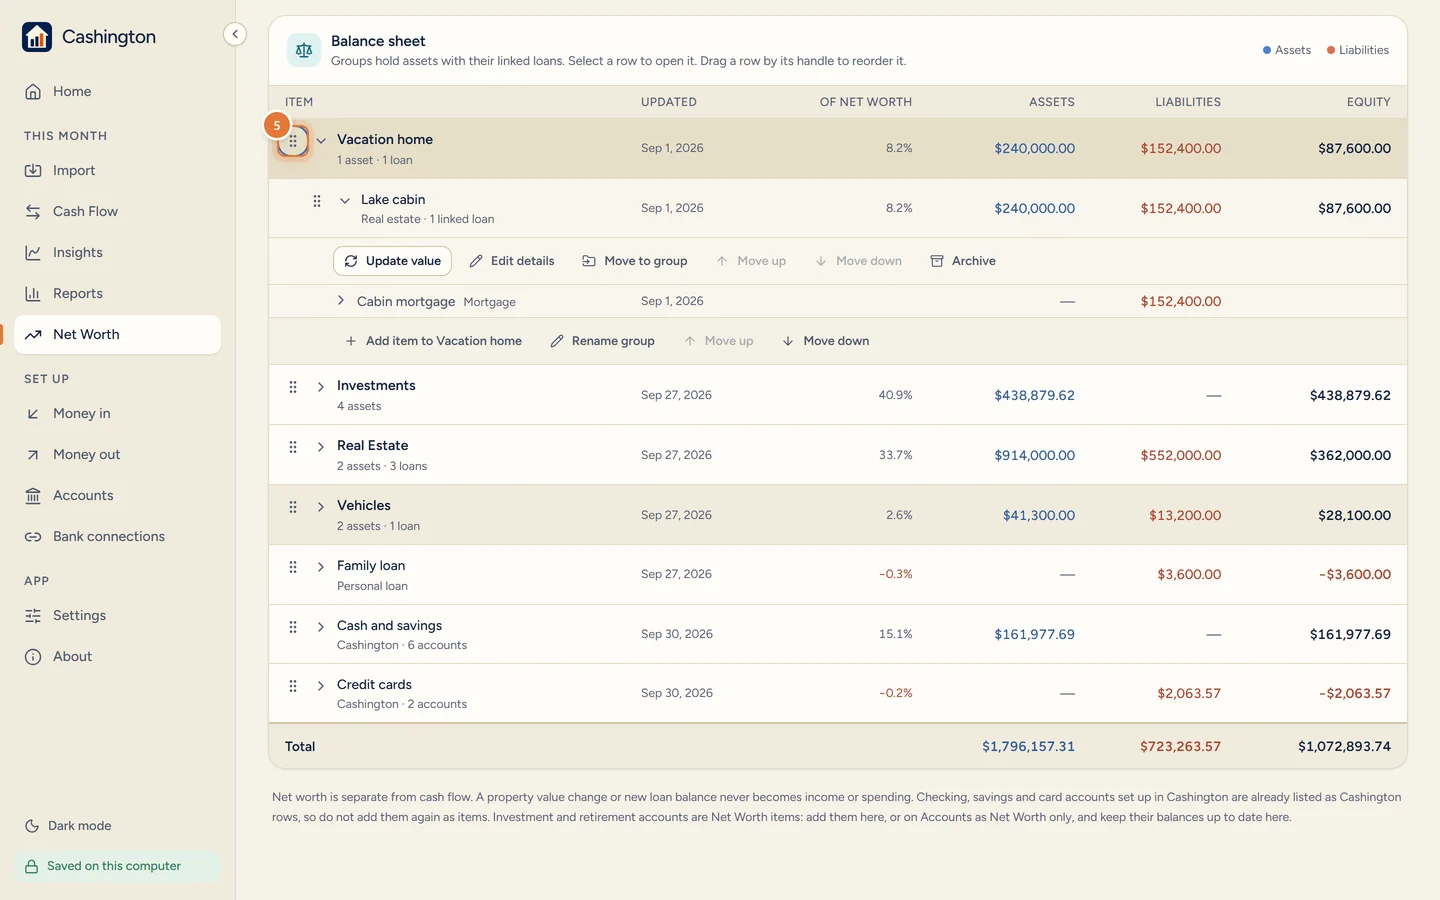Click the Vehicles row drag handle
Viewport: 1440px width, 900px height.
(x=293, y=507)
